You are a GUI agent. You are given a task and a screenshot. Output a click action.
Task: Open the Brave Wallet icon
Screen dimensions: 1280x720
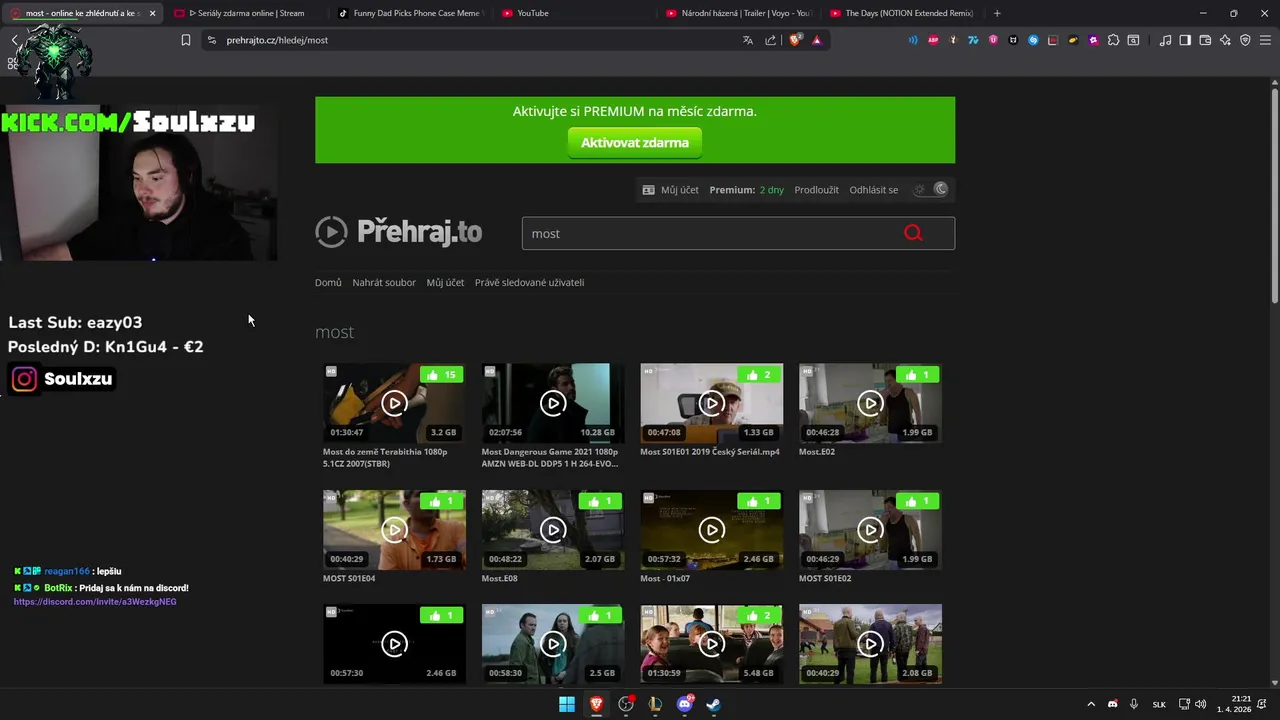pos(1205,40)
